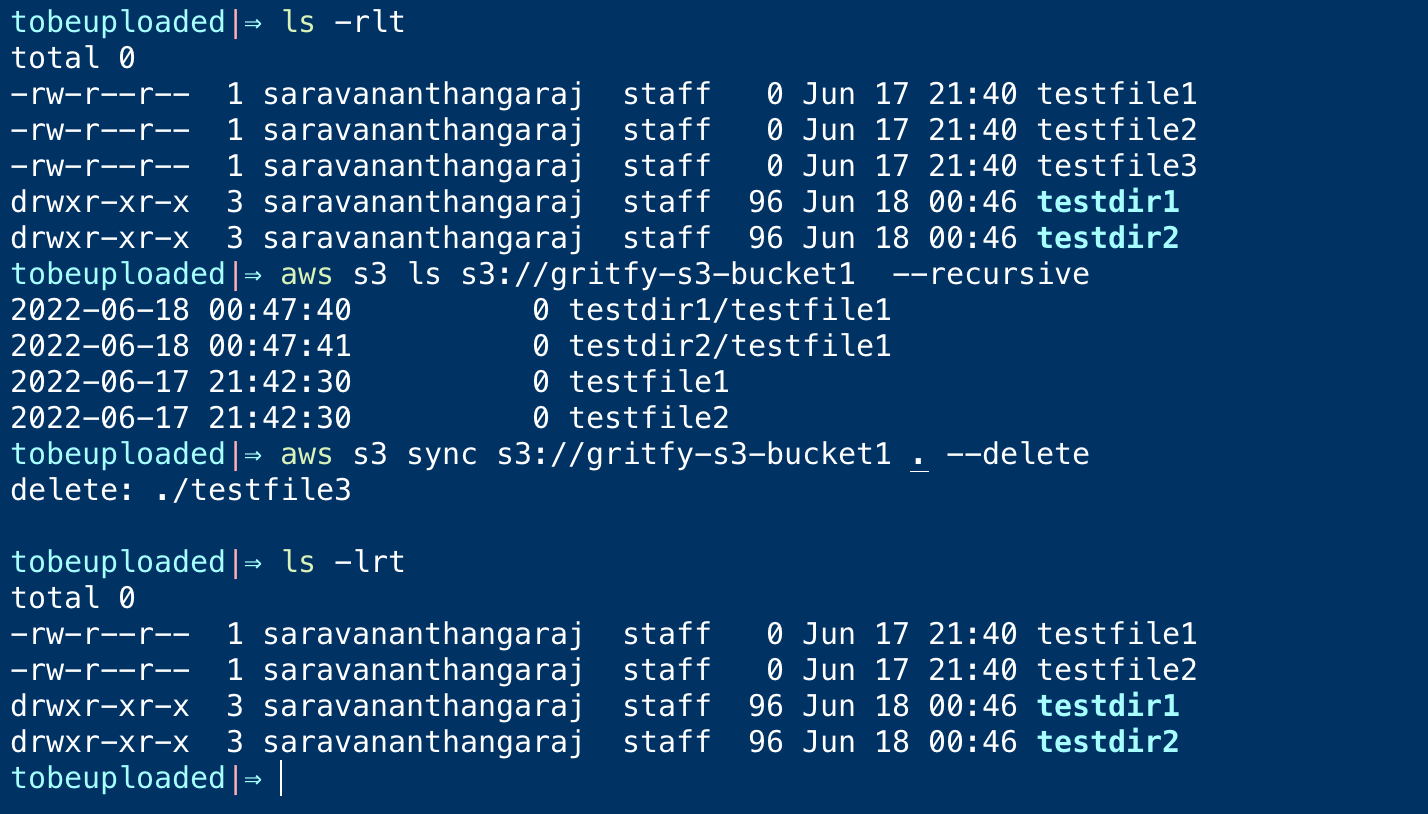Click the prompt arrow on the last line
This screenshot has height=814, width=1428.
tap(253, 778)
